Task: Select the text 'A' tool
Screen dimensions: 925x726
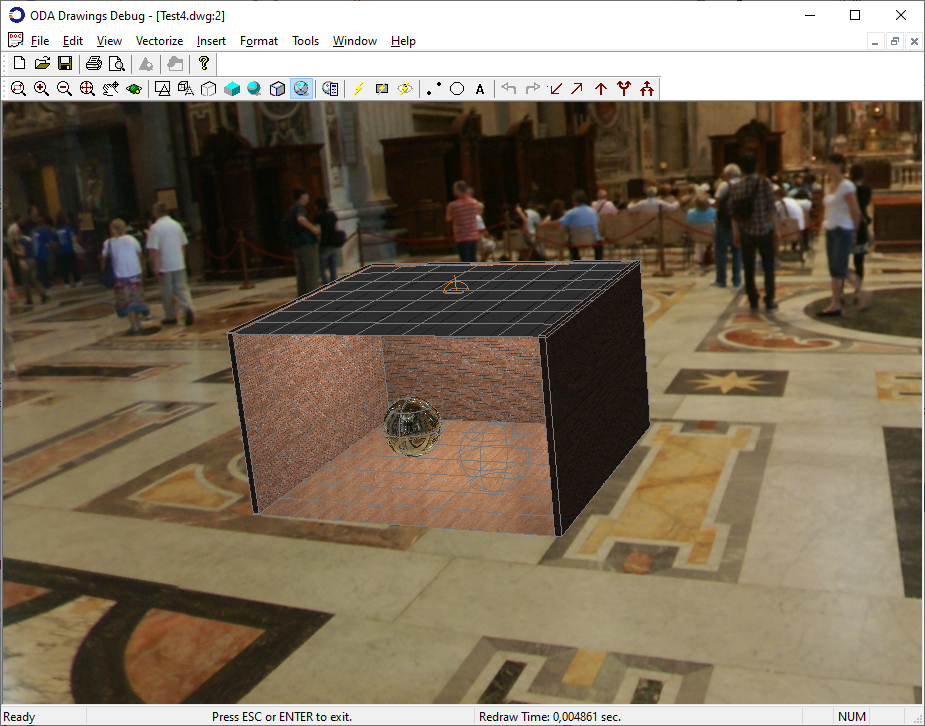Action: tap(480, 89)
